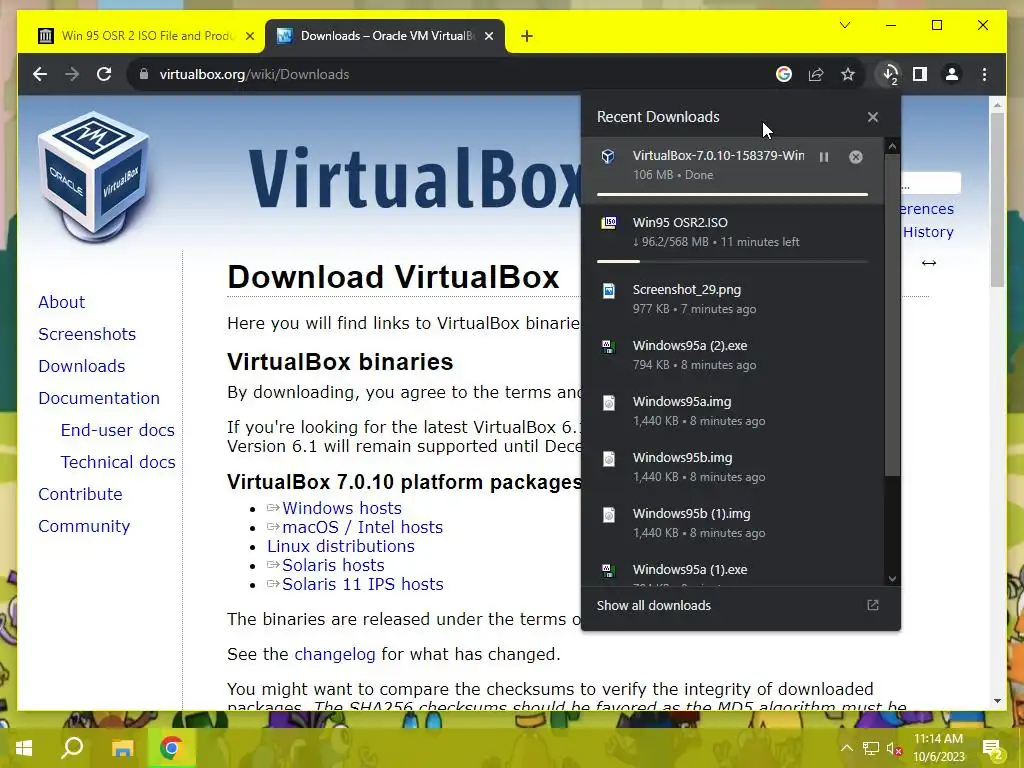Click the Windows95a (2).exe file icon

pyautogui.click(x=609, y=346)
